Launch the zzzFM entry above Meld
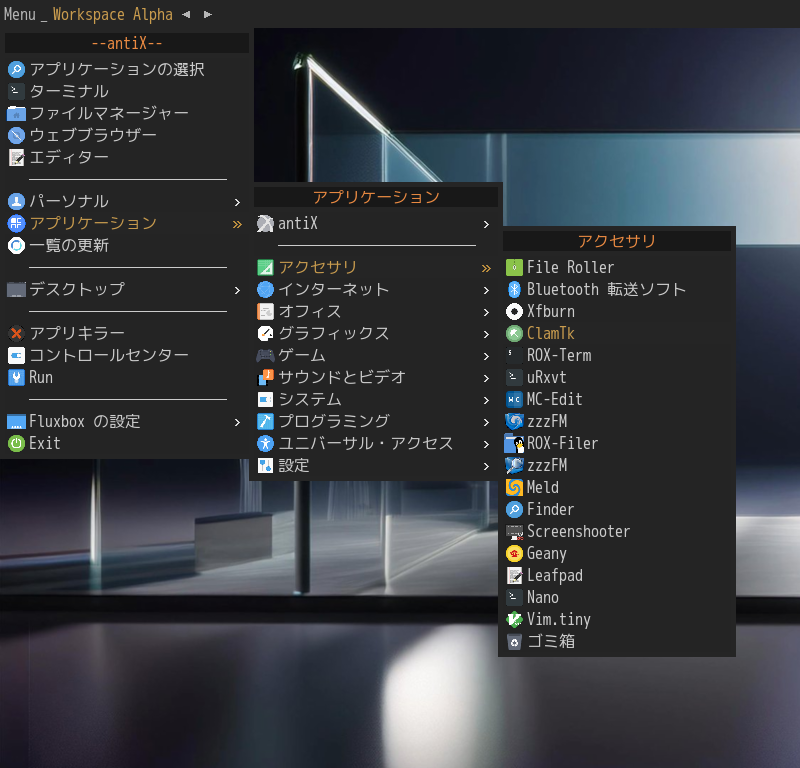This screenshot has height=768, width=800. coord(616,465)
